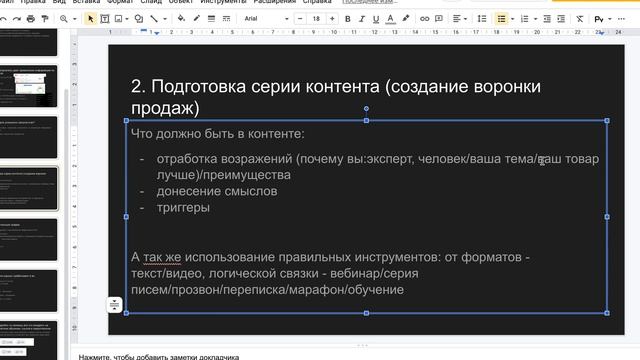The height and width of the screenshot is (360, 640).
Task: Add a comment to the slide
Action: pos(439,19)
